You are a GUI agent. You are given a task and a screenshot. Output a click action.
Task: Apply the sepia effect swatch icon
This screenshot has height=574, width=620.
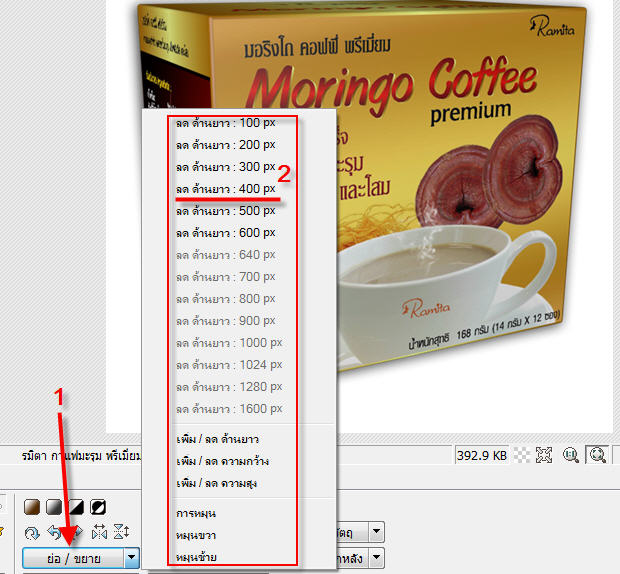click(x=32, y=507)
